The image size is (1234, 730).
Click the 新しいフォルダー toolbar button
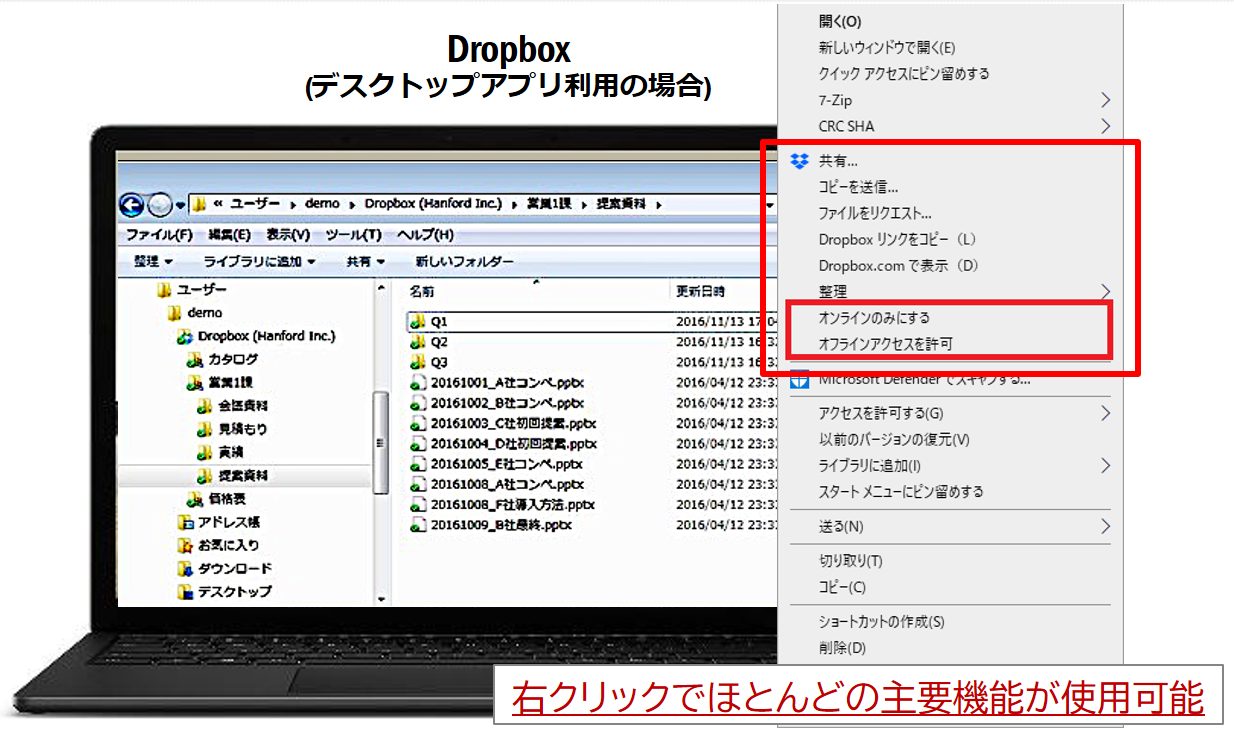(465, 261)
